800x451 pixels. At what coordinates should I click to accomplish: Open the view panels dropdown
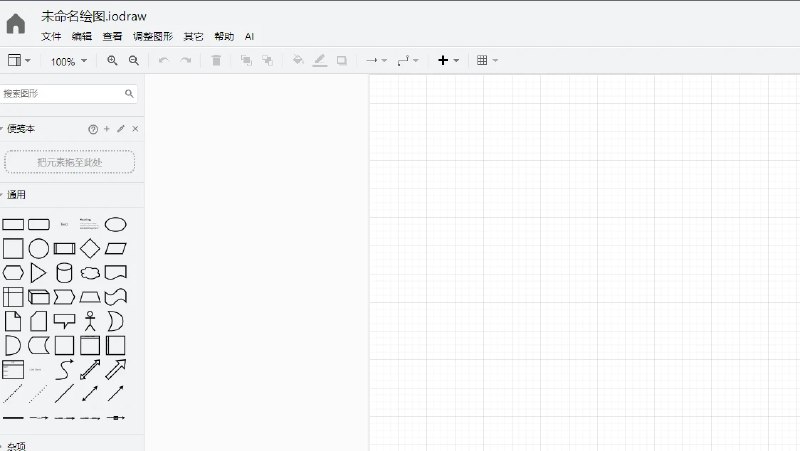[x=19, y=61]
